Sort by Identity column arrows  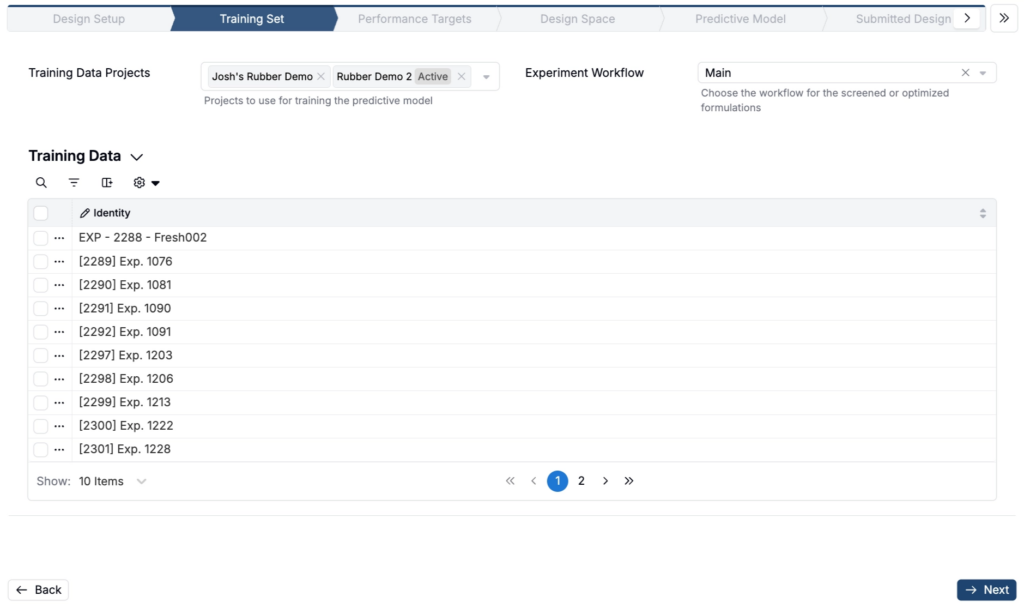982,213
